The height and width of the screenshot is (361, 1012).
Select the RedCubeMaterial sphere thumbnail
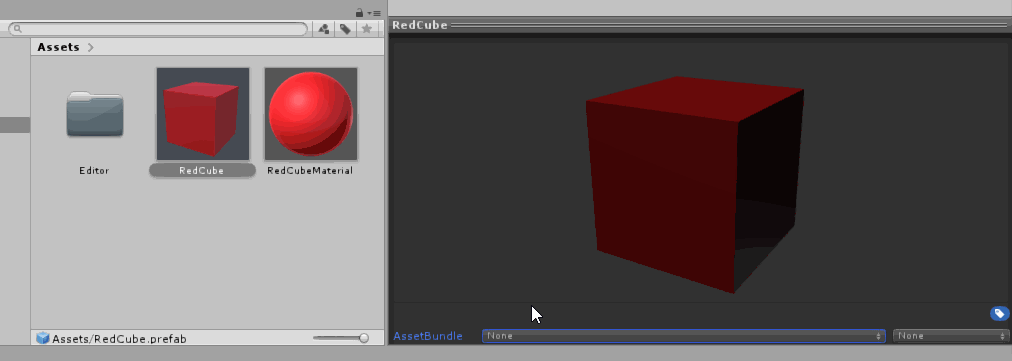coord(310,114)
